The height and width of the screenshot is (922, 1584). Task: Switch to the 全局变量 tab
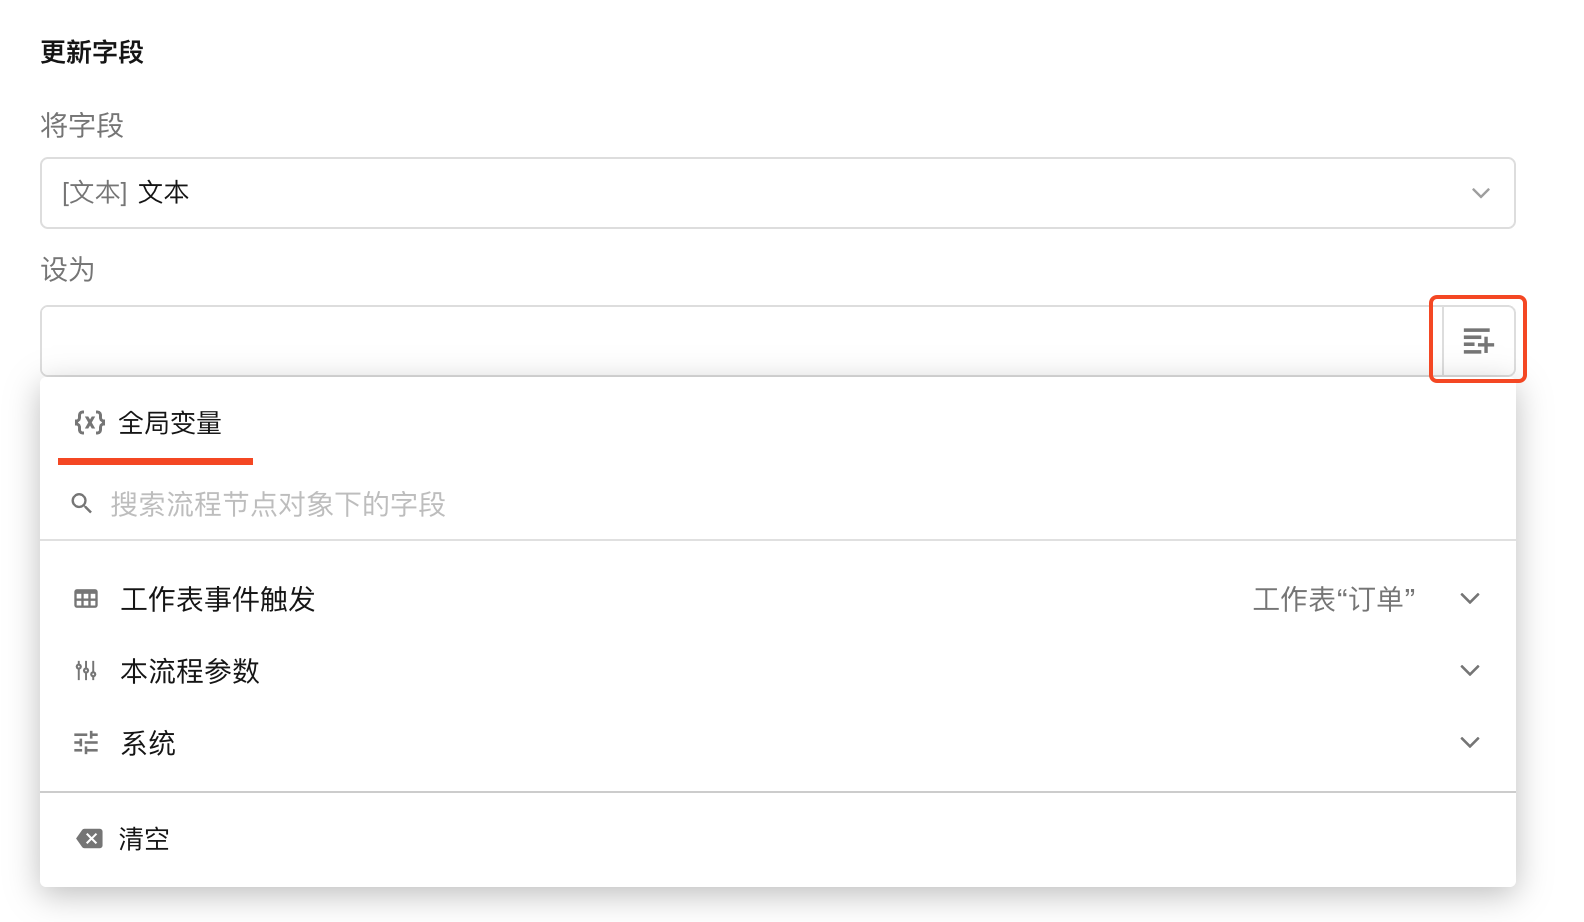(170, 424)
